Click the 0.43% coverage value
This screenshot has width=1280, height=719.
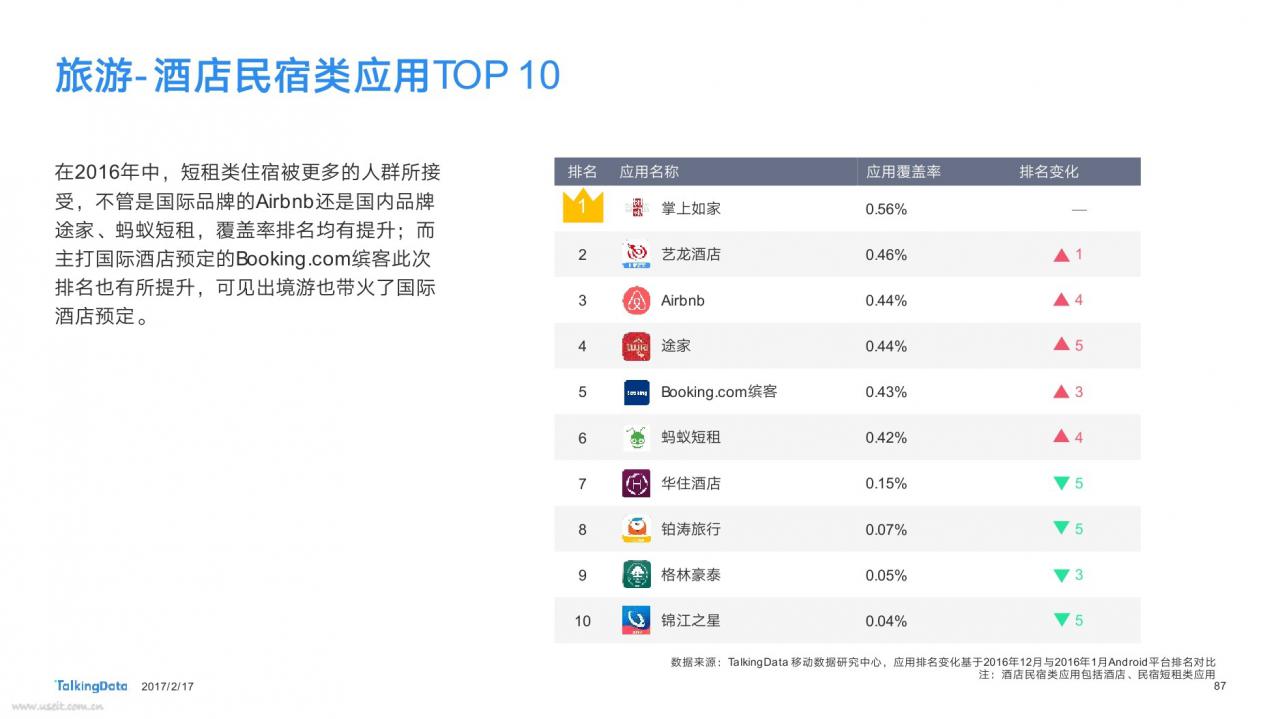886,392
